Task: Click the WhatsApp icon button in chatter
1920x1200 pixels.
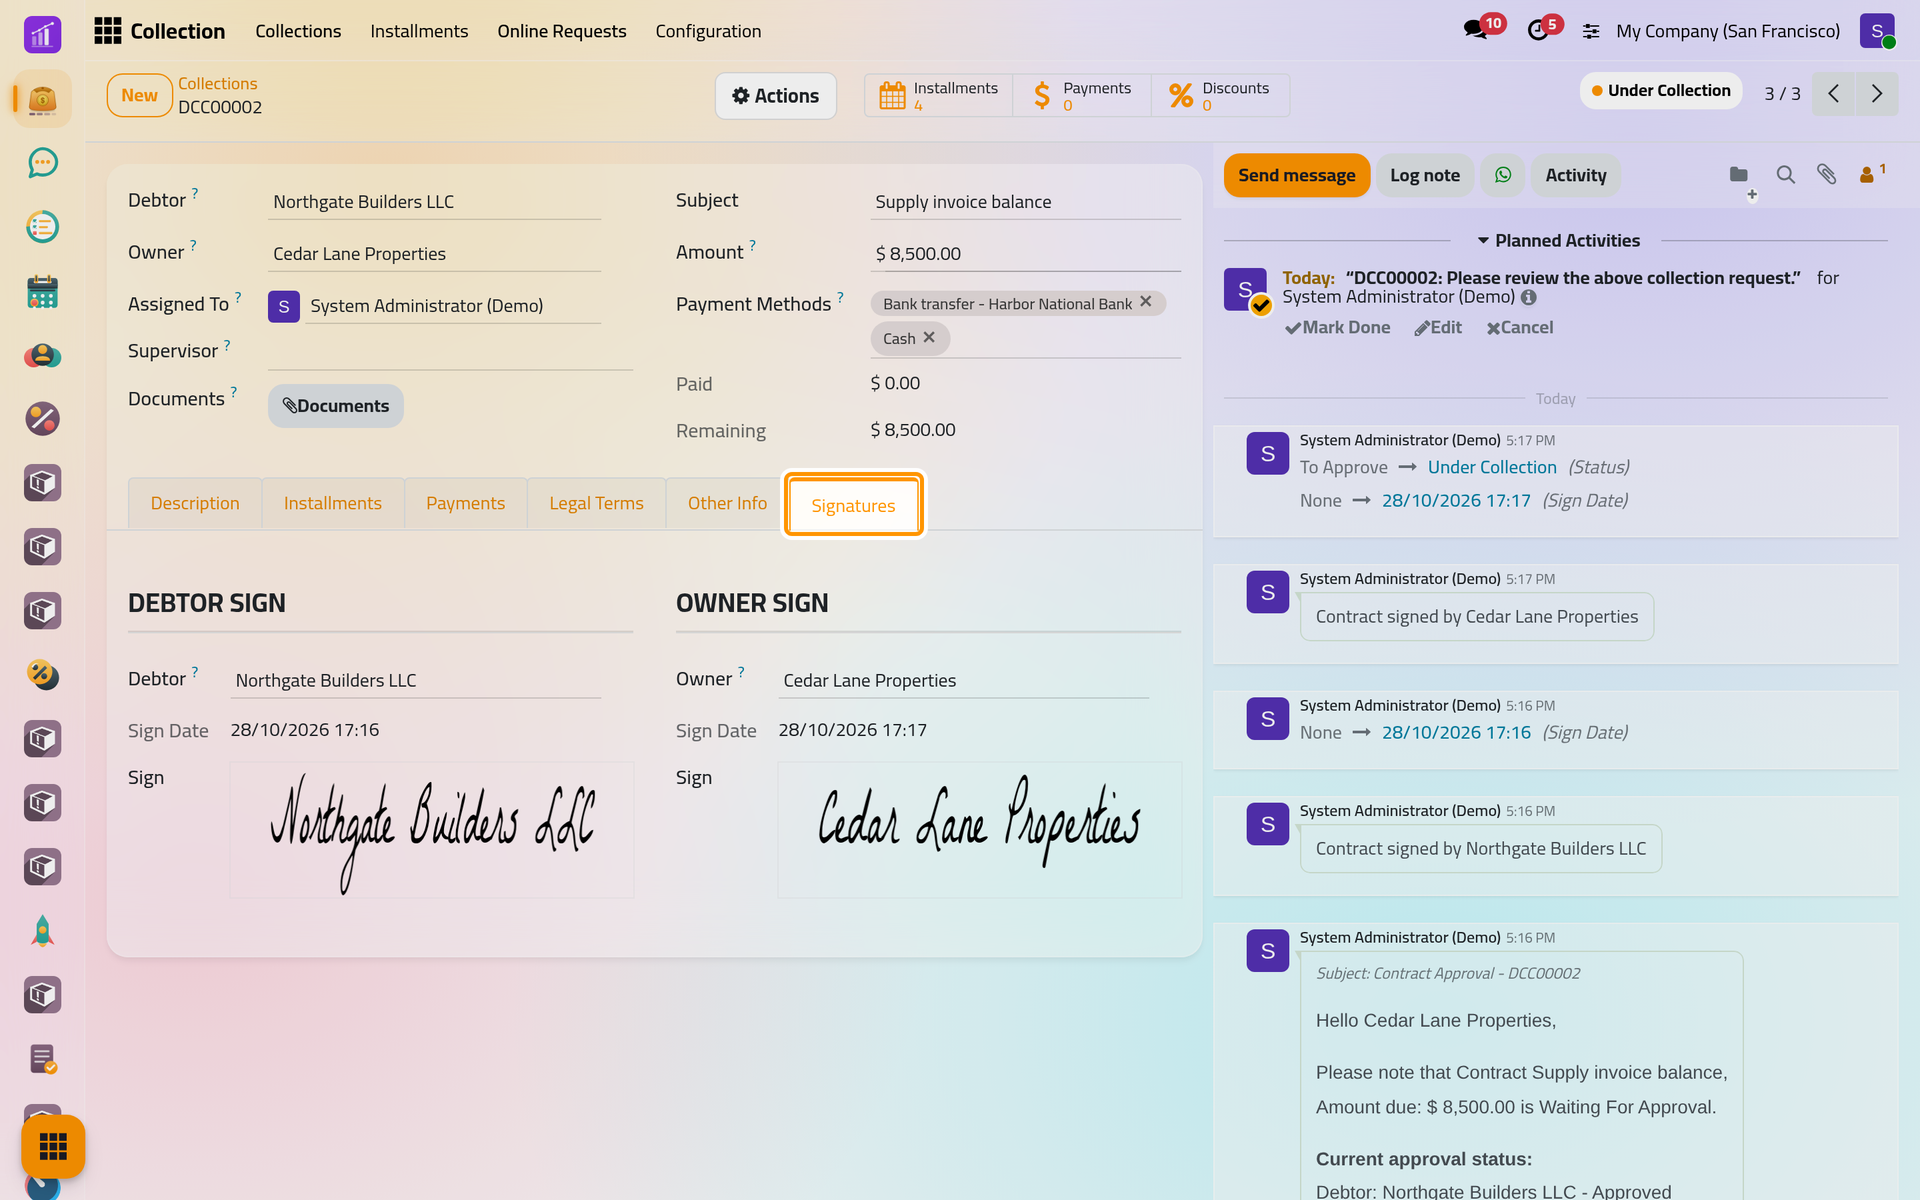Action: 1503,175
